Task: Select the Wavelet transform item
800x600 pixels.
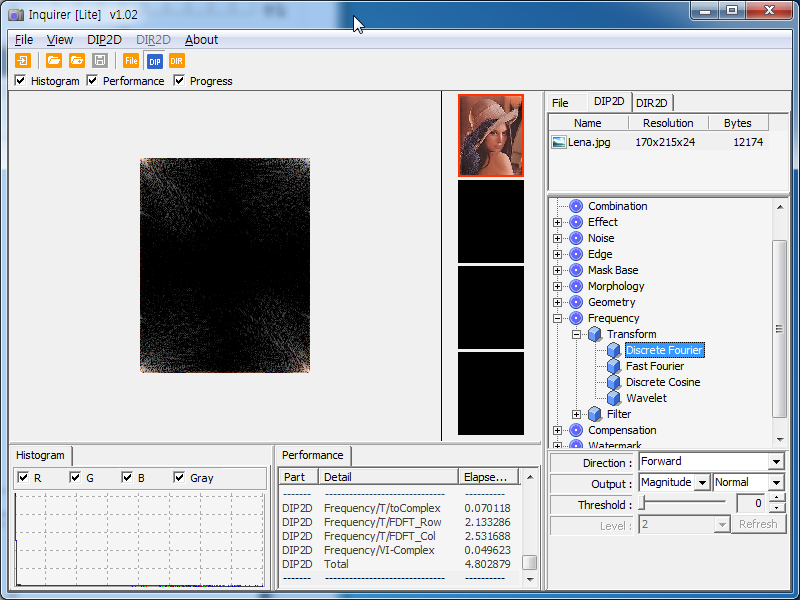Action: click(646, 398)
